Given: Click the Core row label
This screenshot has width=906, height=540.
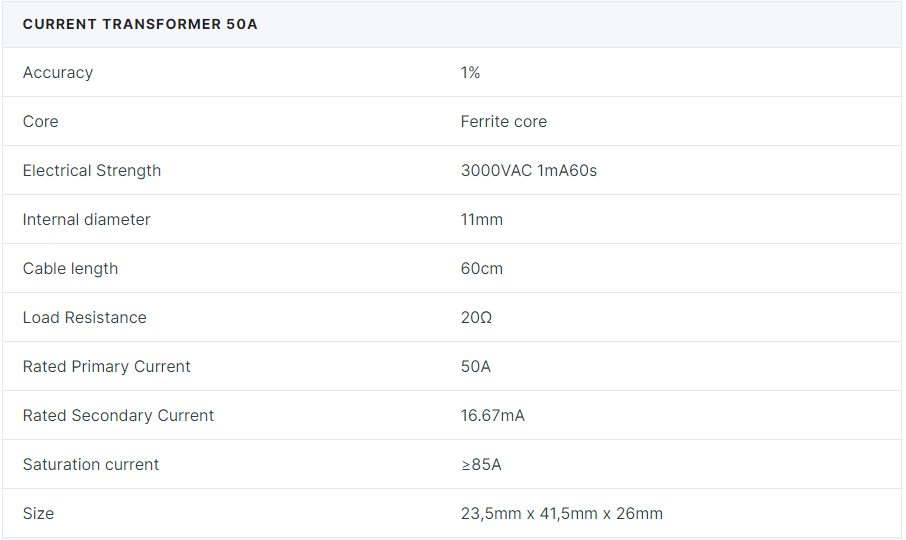Looking at the screenshot, I should click(41, 122).
